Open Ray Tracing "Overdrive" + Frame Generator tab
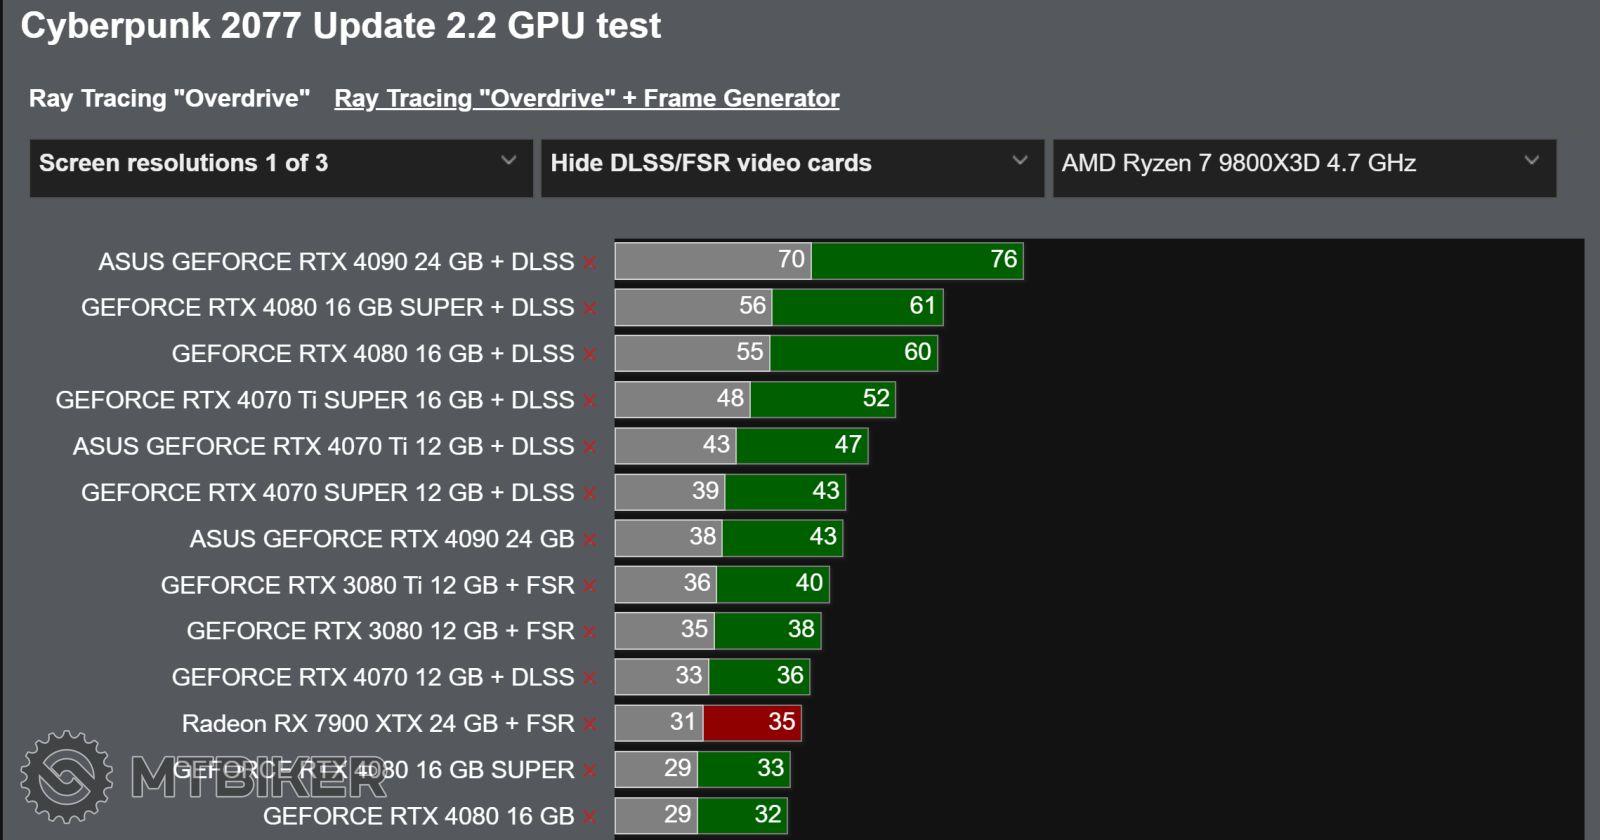The height and width of the screenshot is (840, 1600). coord(586,99)
